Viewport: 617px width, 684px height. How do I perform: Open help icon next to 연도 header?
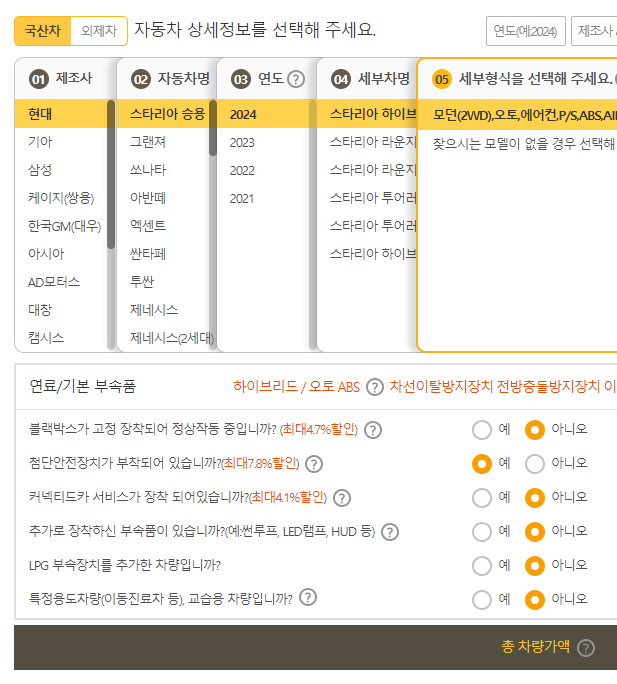(296, 79)
